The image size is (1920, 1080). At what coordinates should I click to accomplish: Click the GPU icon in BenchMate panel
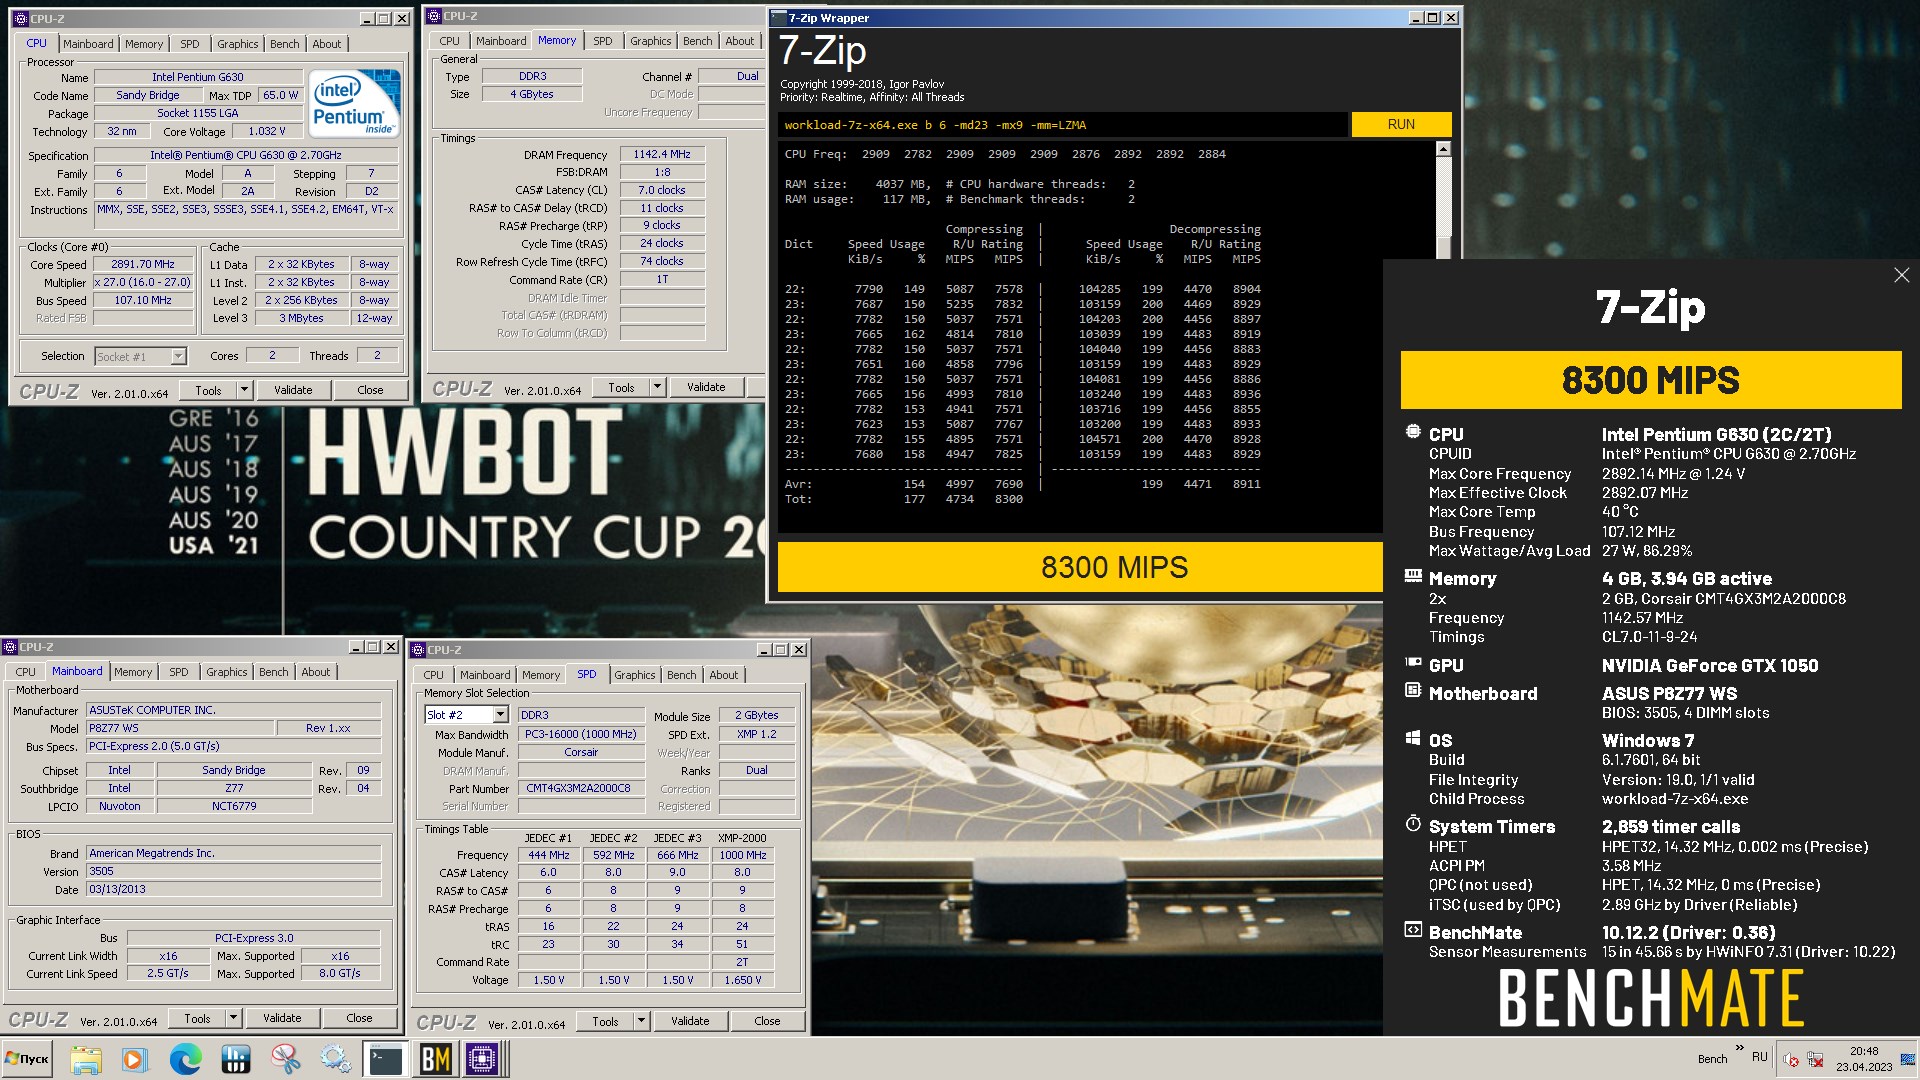(1413, 663)
